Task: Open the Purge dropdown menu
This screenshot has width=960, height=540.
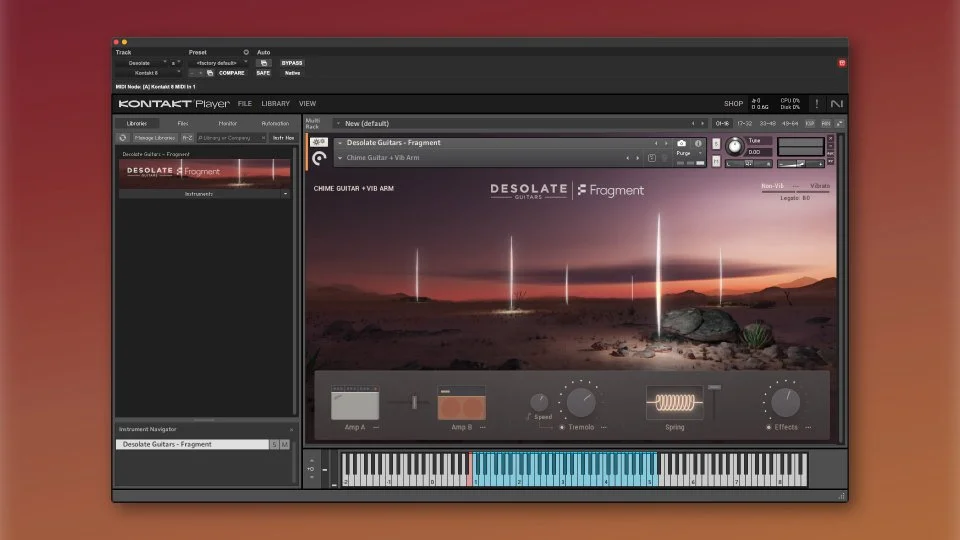Action: [x=689, y=153]
